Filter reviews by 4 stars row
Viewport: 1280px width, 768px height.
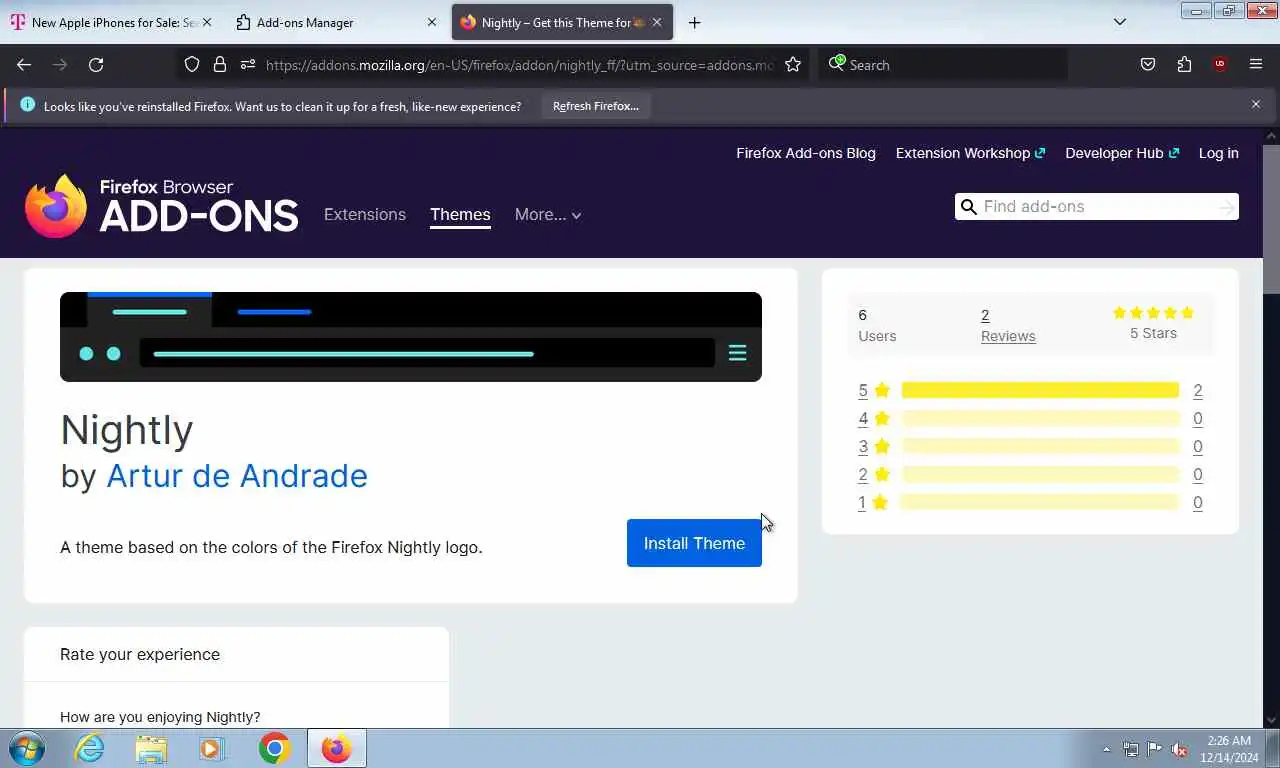pos(1030,418)
